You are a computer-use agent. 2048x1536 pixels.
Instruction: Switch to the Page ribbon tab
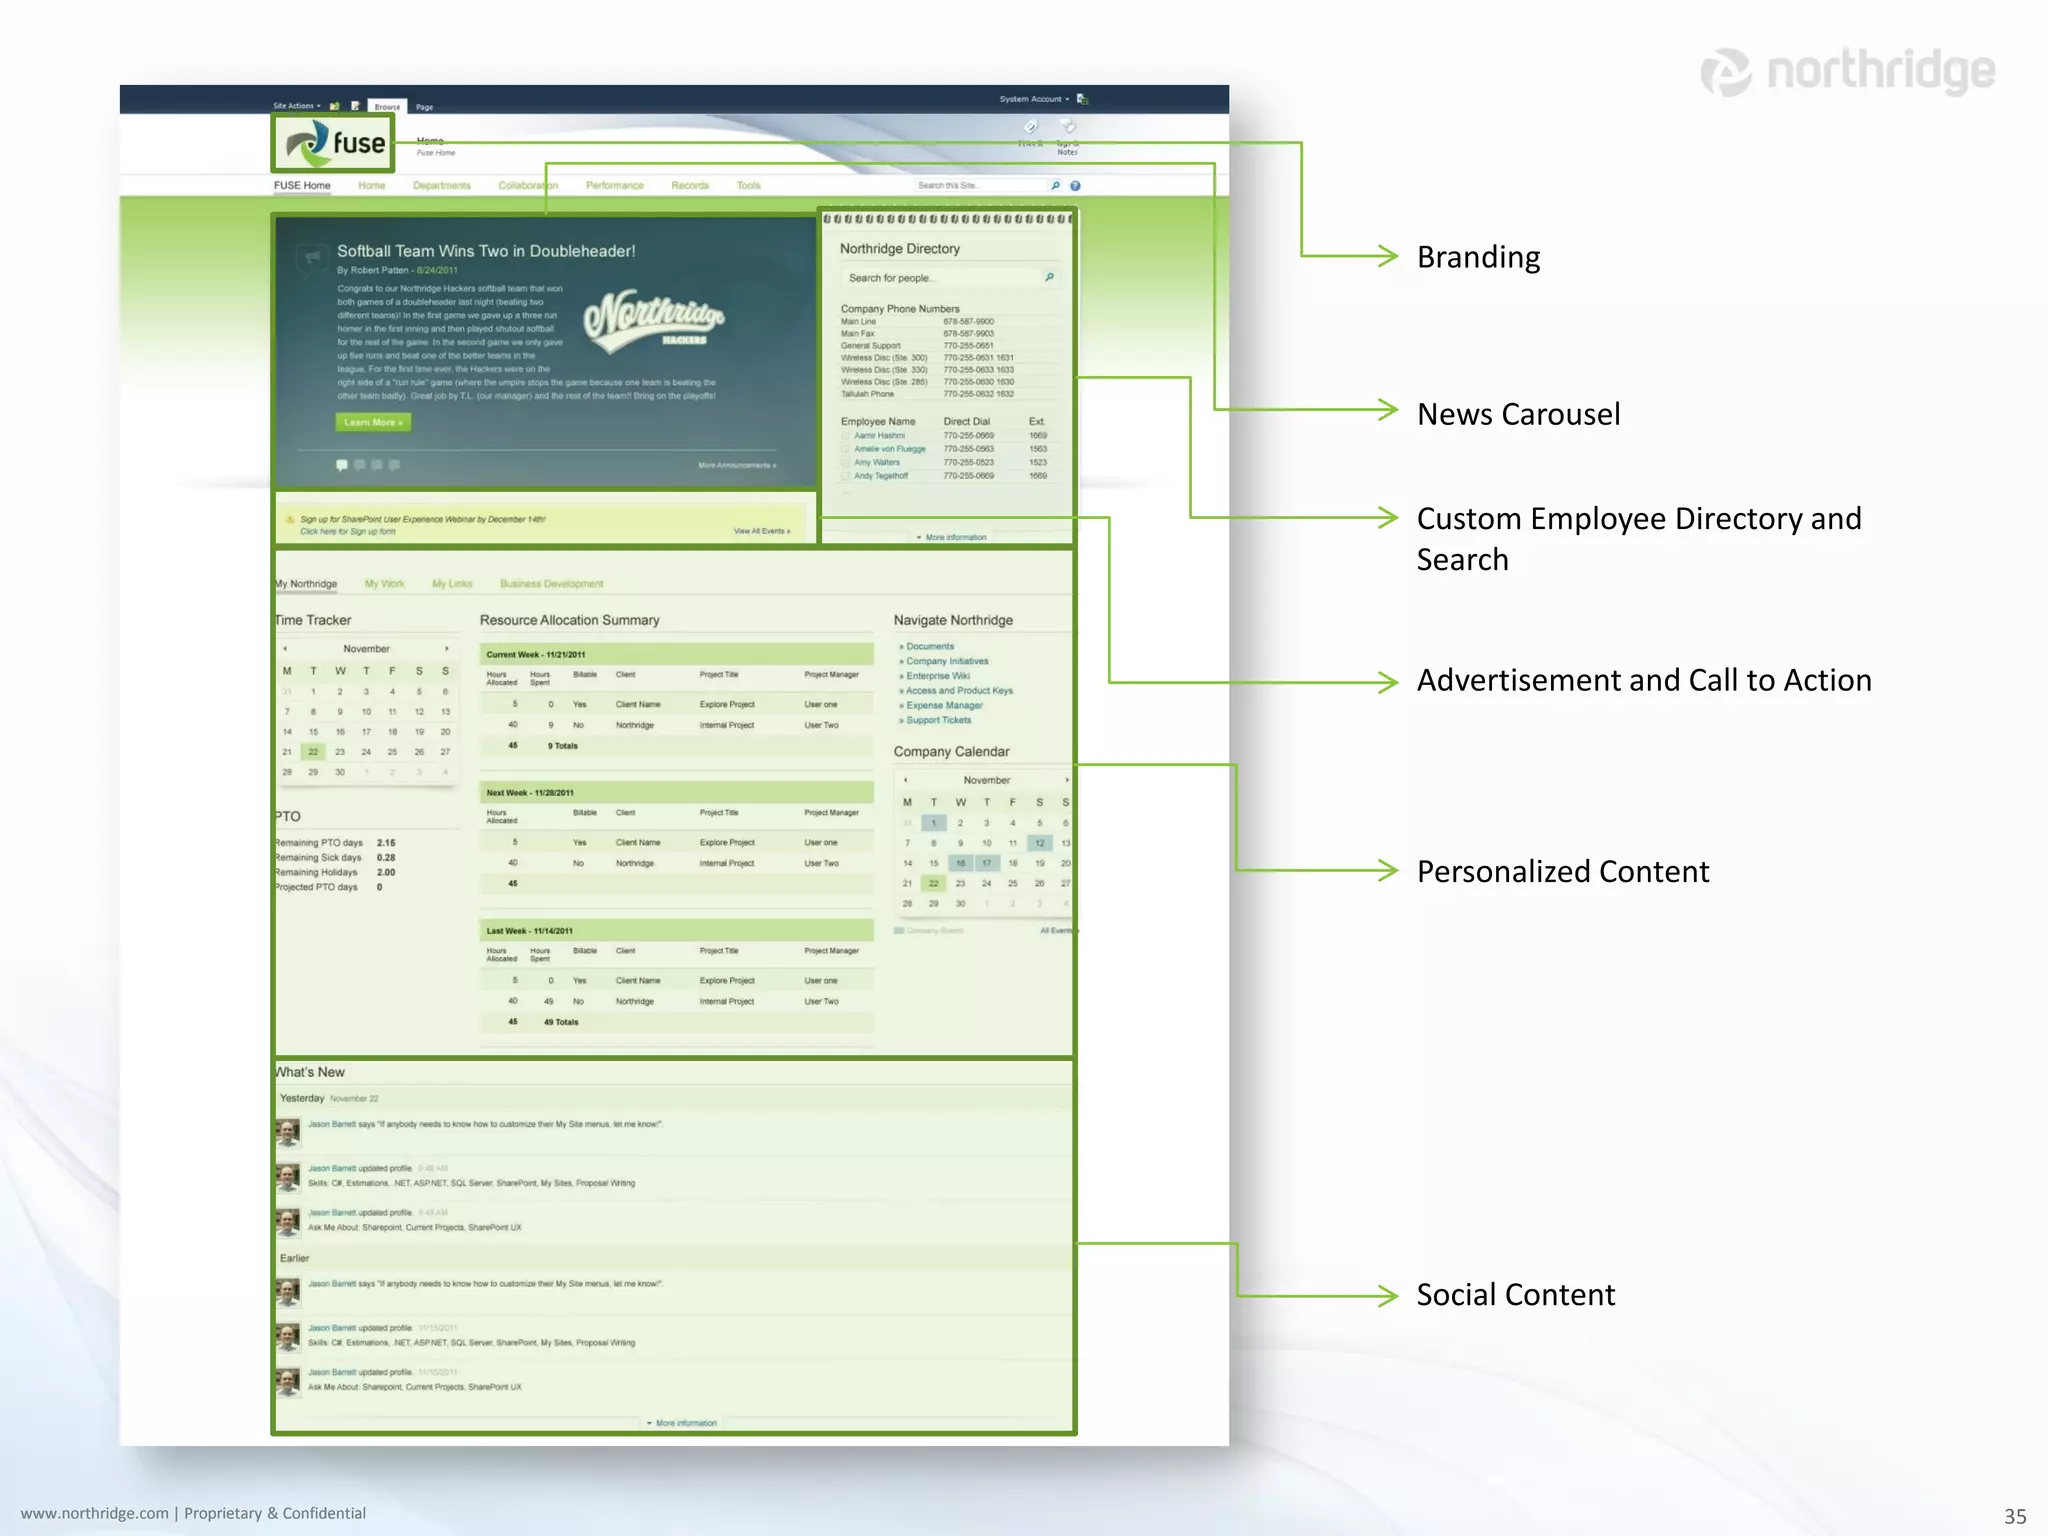tap(424, 106)
